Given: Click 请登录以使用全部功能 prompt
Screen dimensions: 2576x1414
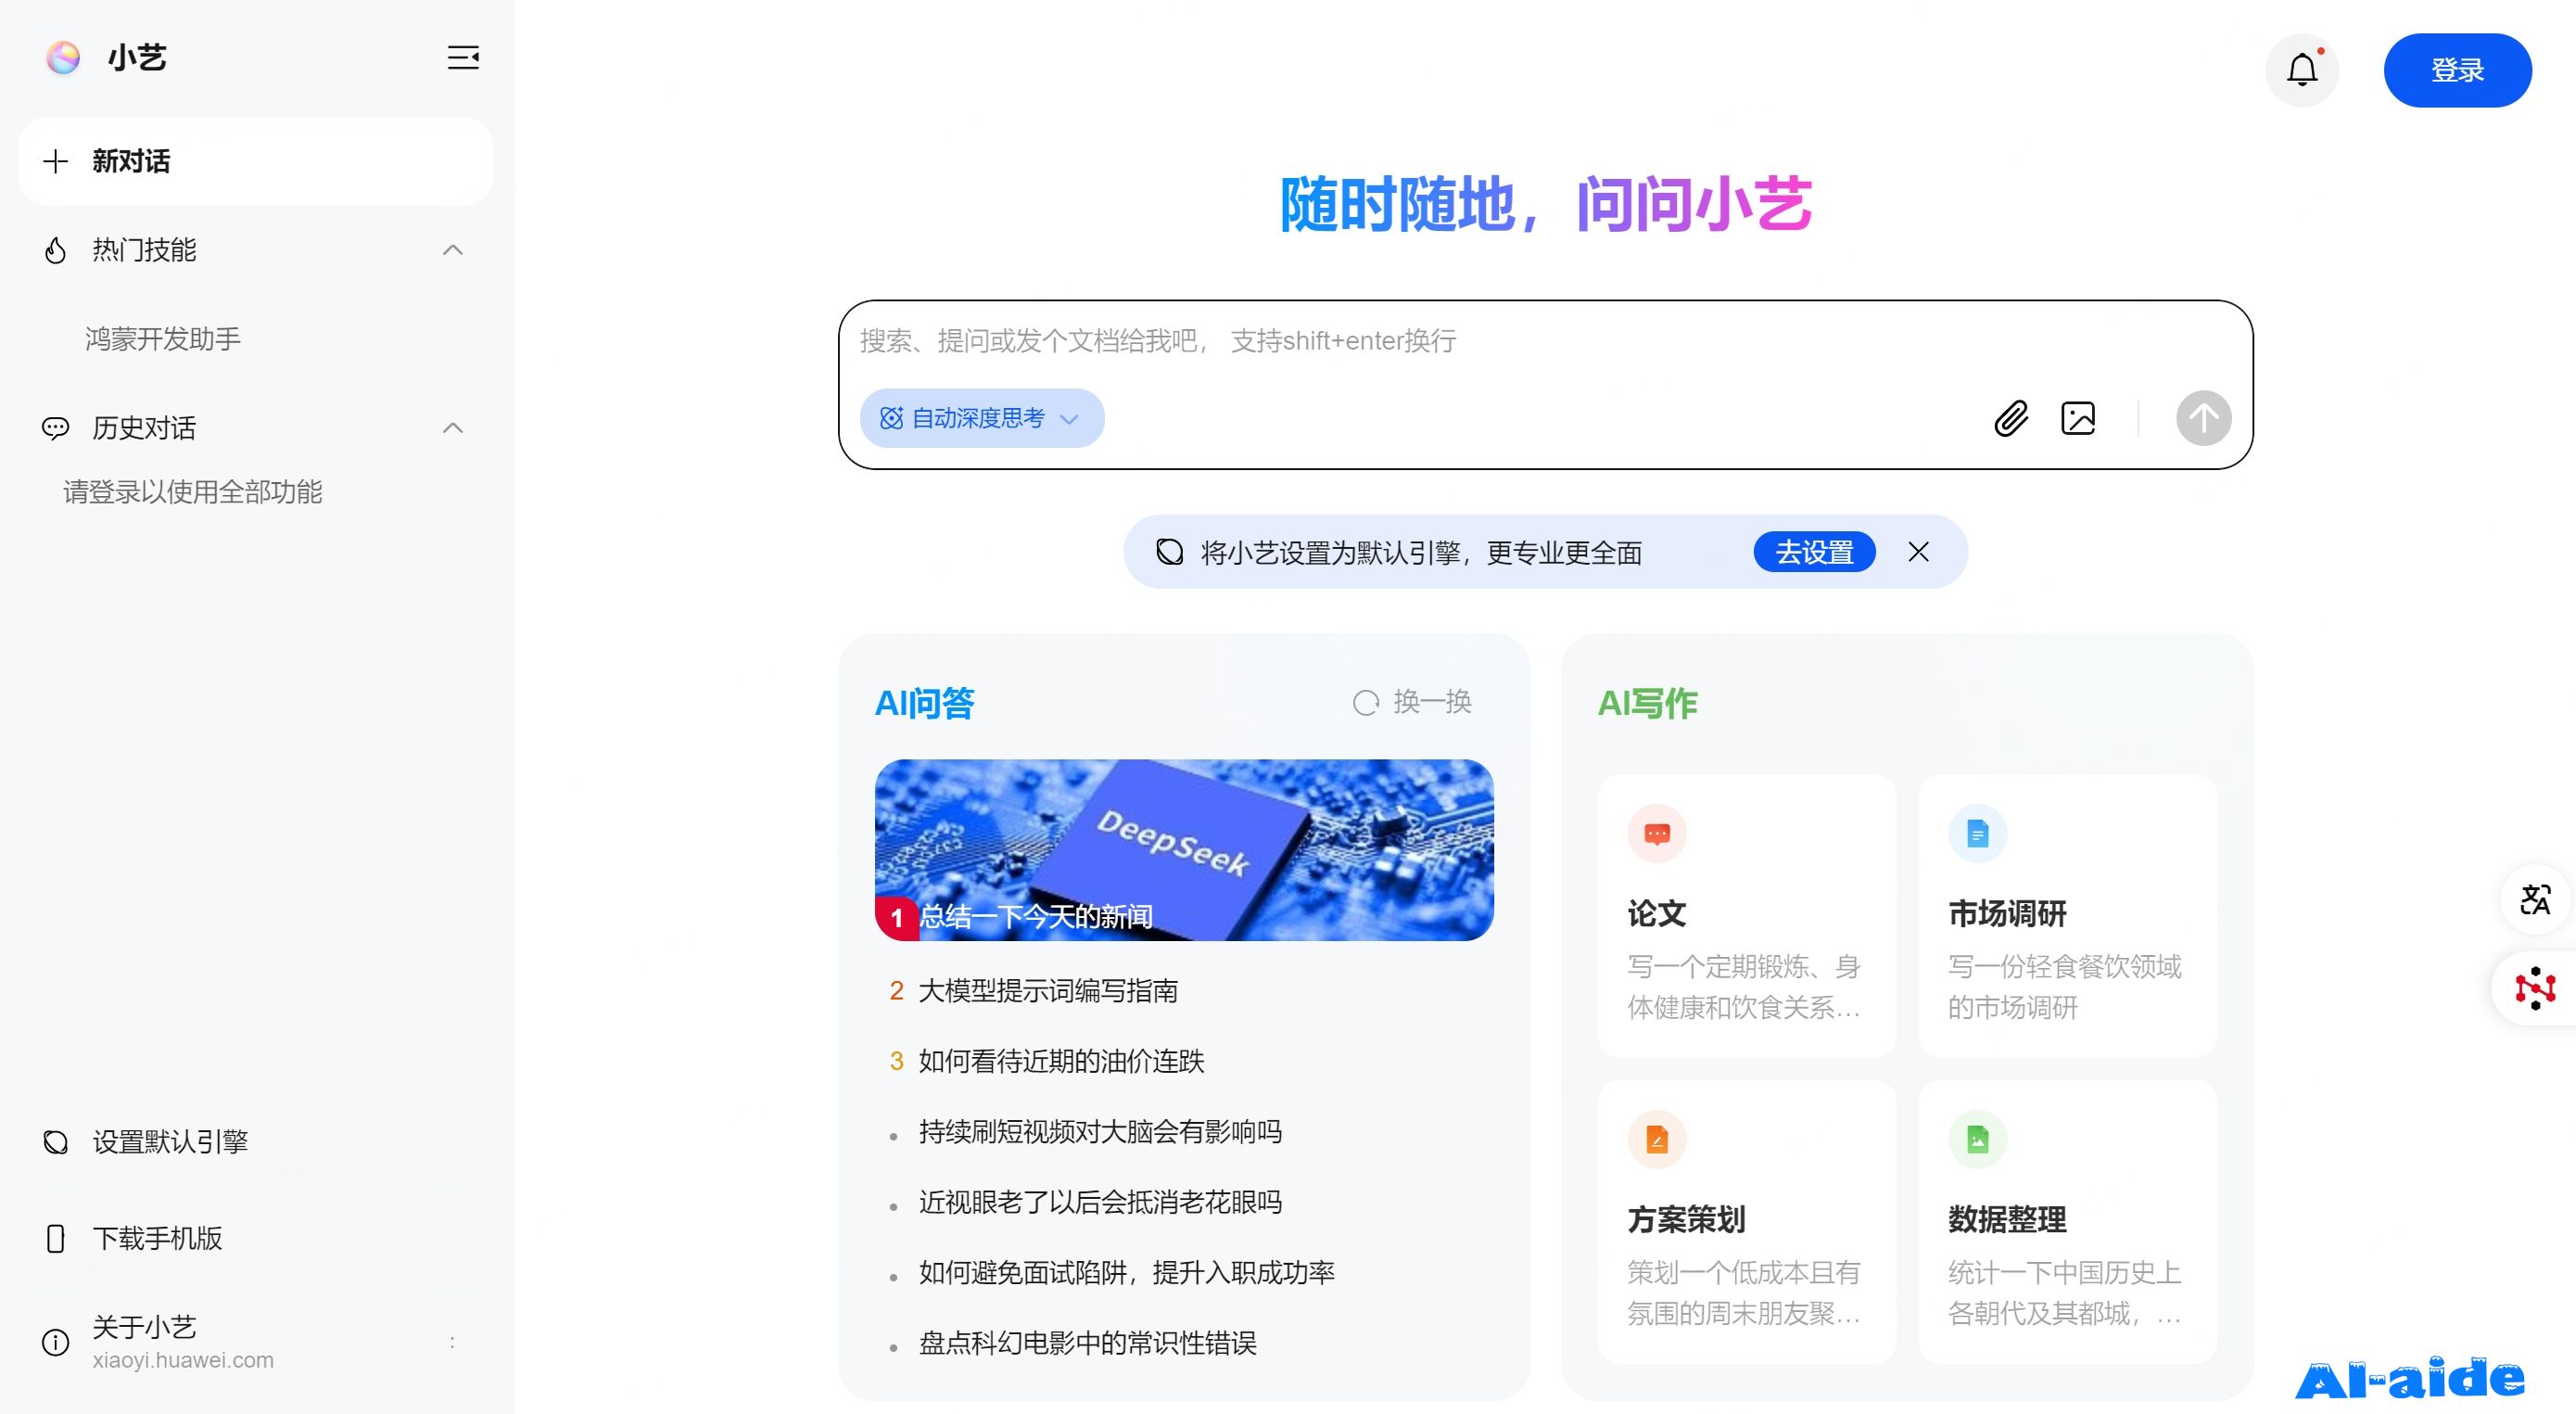Looking at the screenshot, I should tap(192, 492).
